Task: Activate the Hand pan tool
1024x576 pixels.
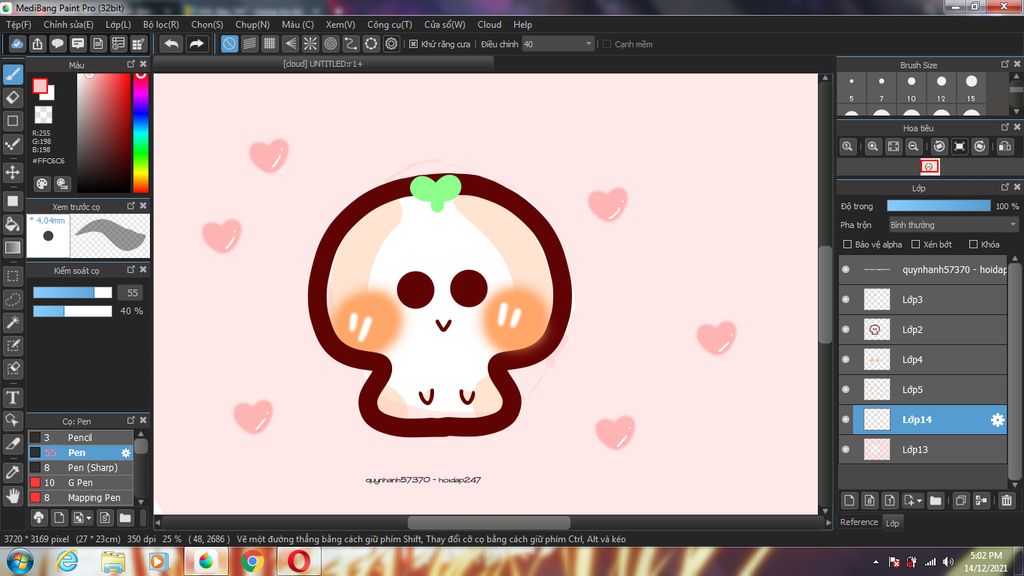Action: (13, 496)
